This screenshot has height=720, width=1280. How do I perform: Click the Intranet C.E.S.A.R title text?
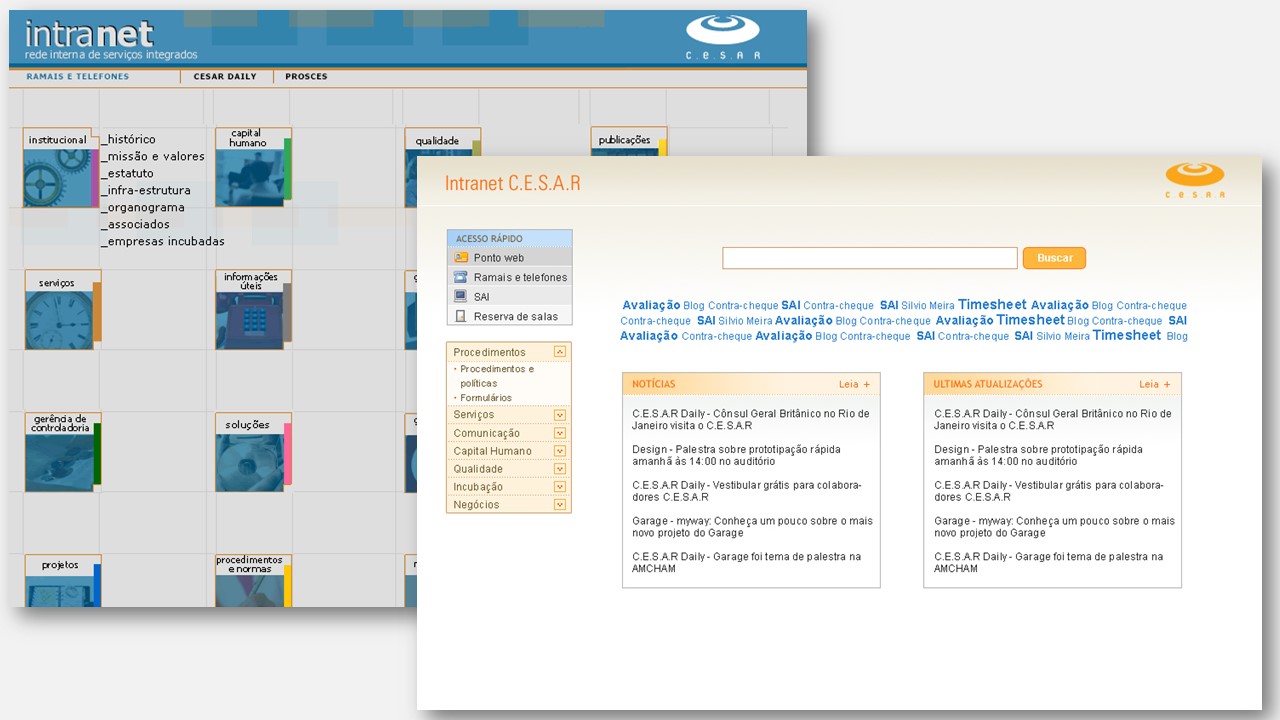coord(512,183)
